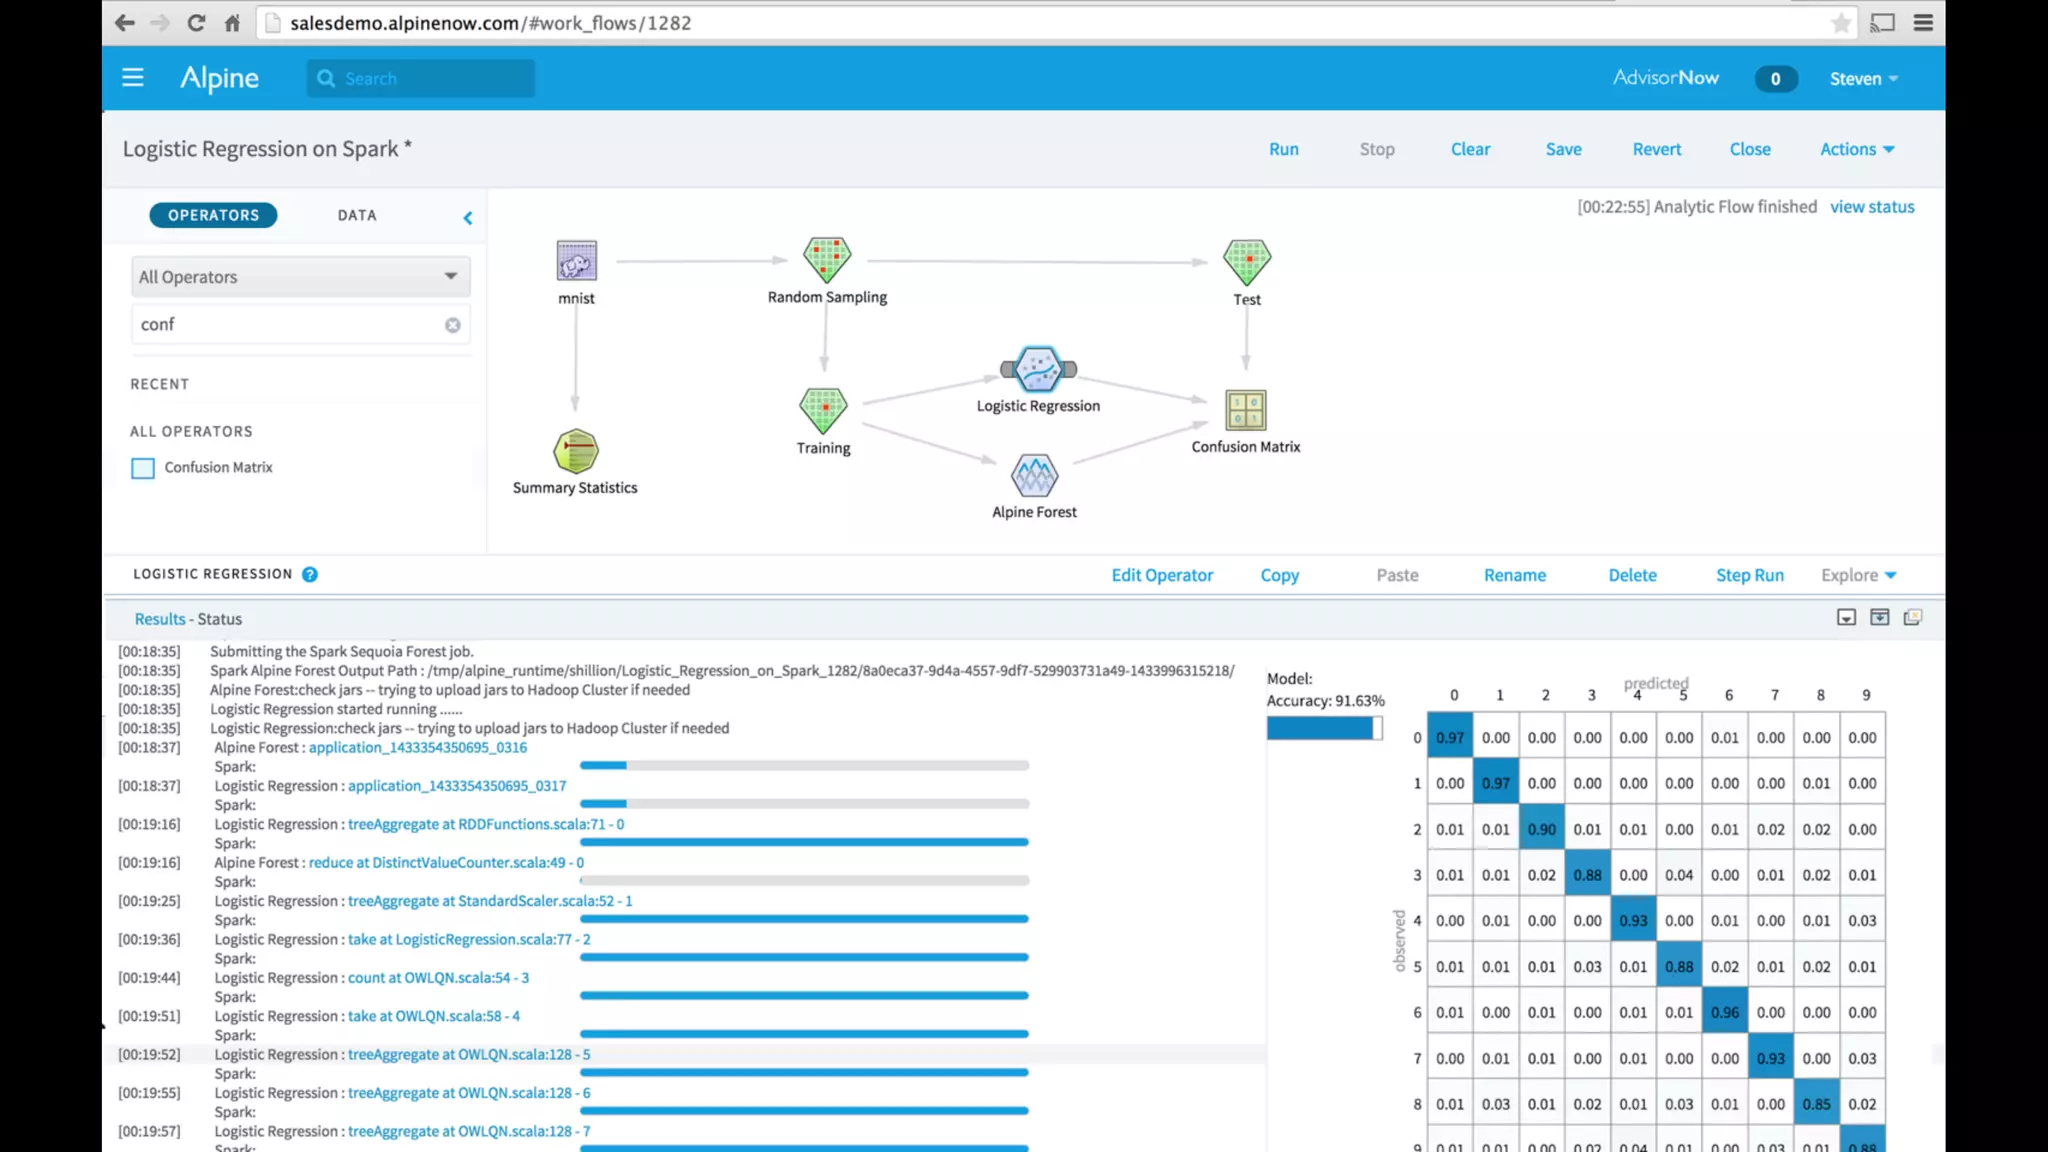
Task: Select the Alpine Forest operator node
Action: pos(1034,476)
